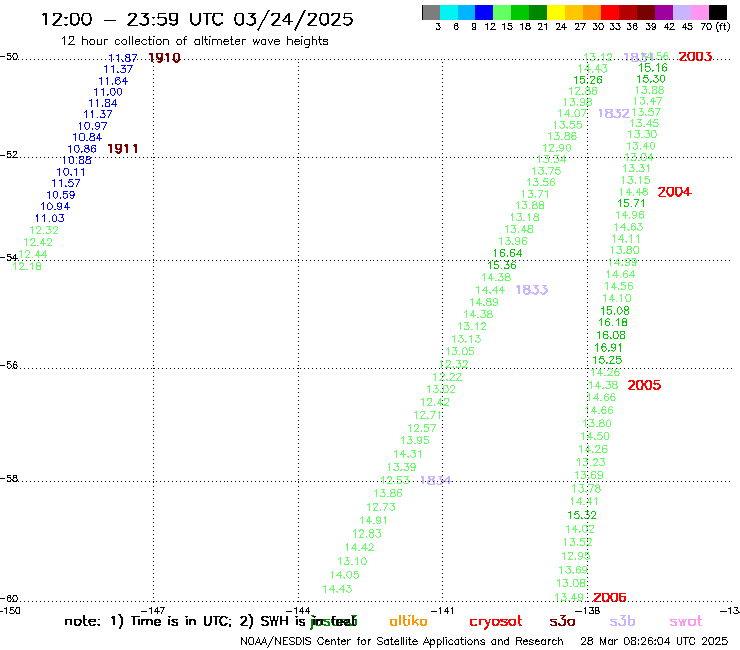This screenshot has width=740, height=650.
Task: Click the subtitle '12 hour collection of altimeter wave heights'
Action: [x=194, y=42]
